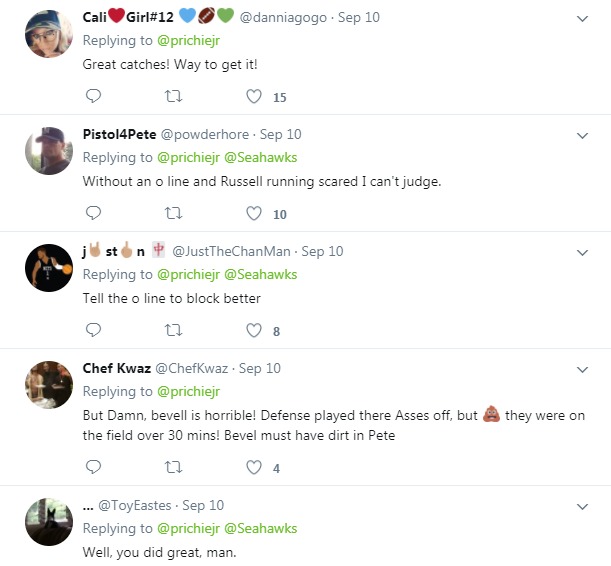Retweet Cali Girl#12's tweet
Screen dimensions: 611x566
tap(173, 97)
